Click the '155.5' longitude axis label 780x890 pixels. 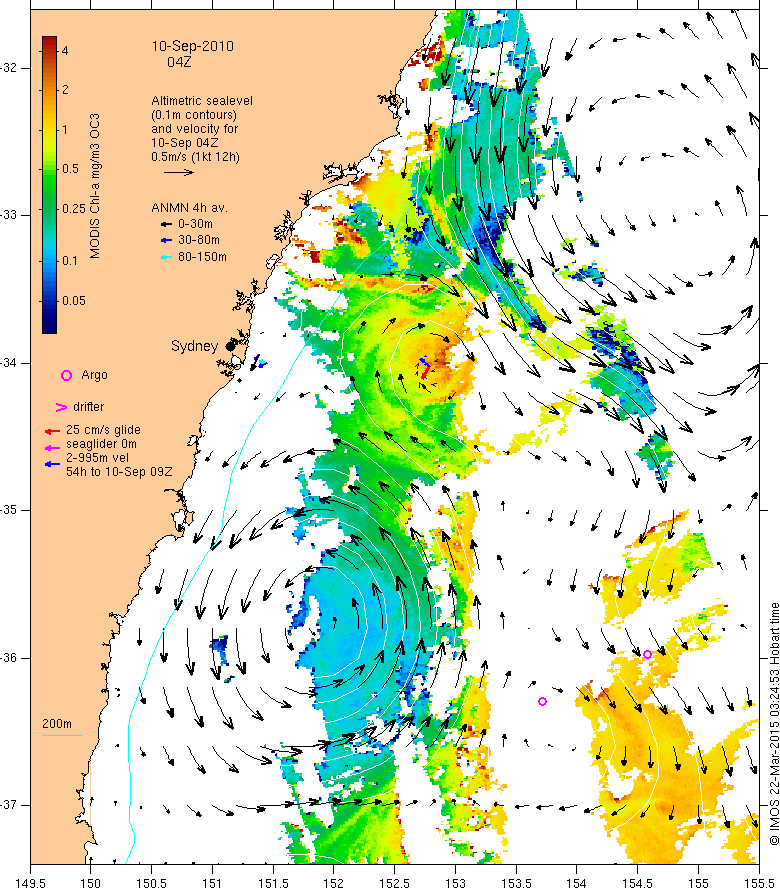(759, 883)
